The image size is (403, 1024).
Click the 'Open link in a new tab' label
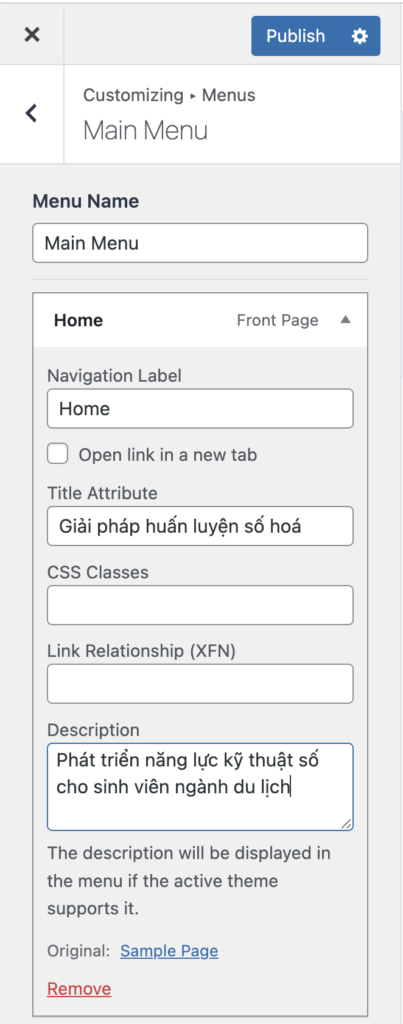(168, 455)
